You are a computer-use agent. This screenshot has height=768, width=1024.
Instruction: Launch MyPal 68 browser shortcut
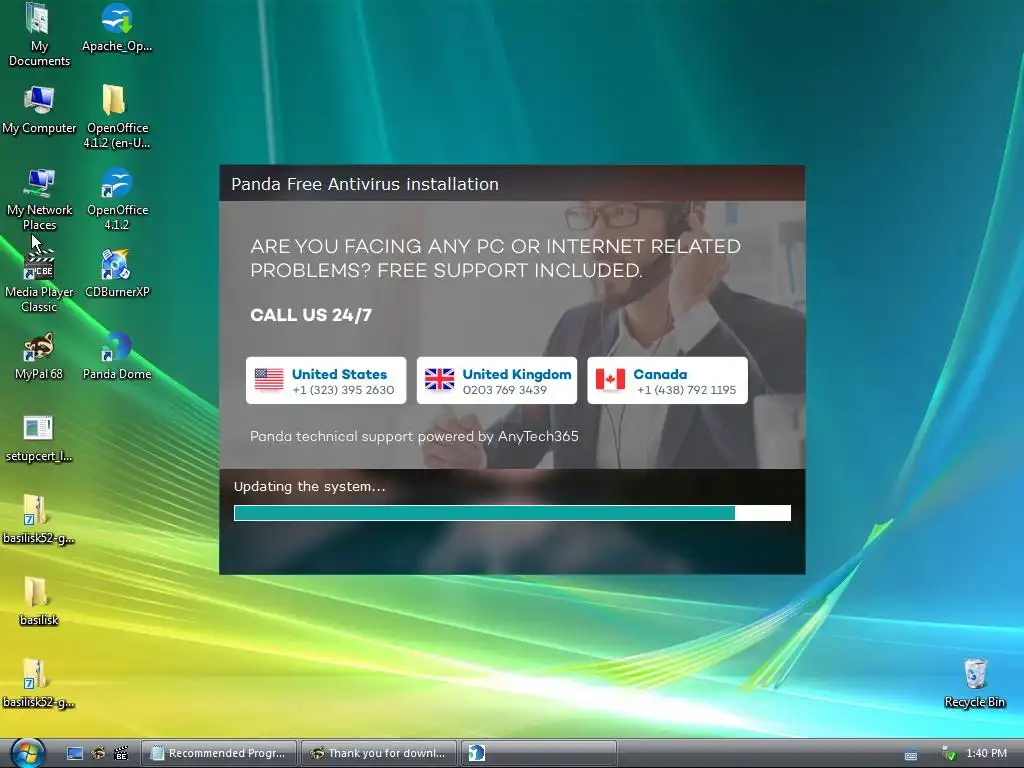click(39, 355)
